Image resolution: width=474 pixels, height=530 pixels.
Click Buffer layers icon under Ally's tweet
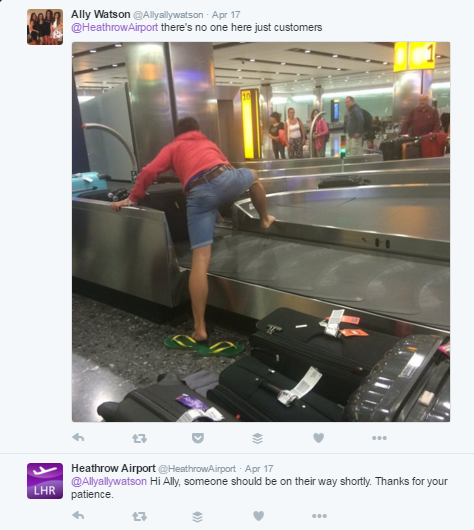[257, 438]
